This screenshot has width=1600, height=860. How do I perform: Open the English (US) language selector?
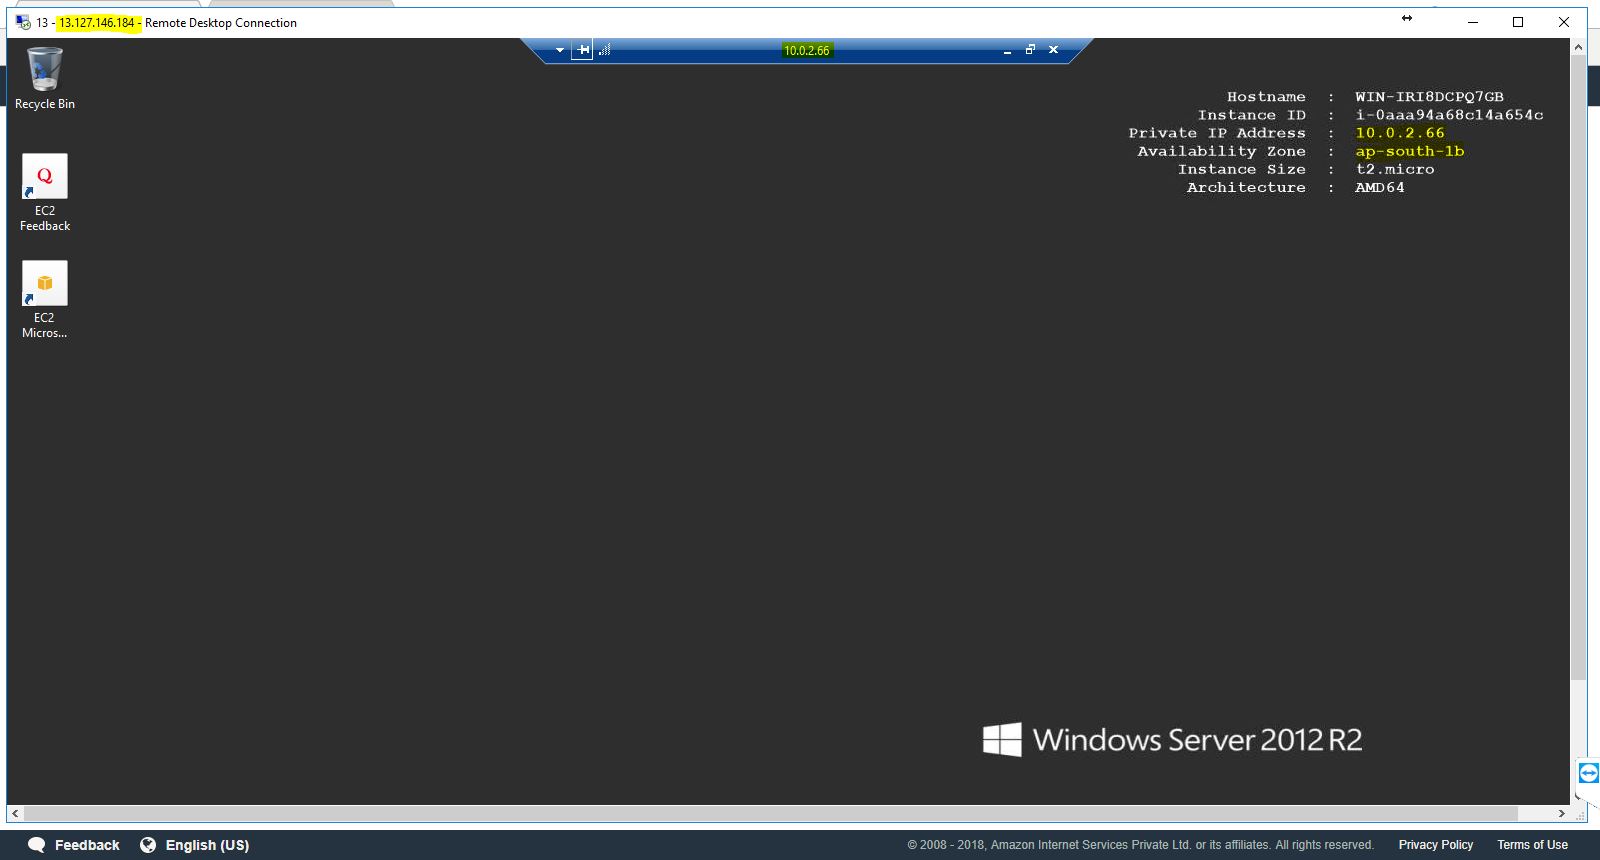pos(195,845)
